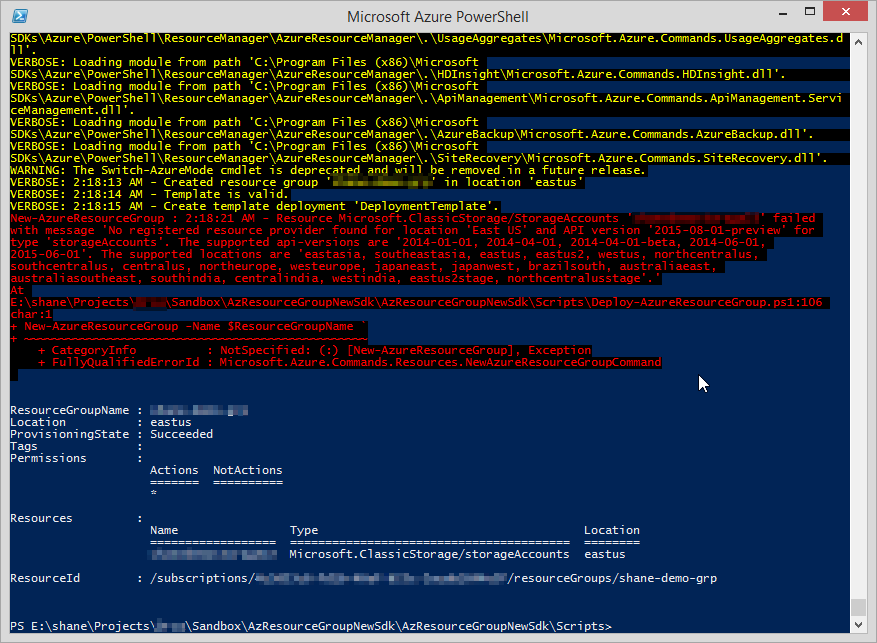Close the Microsoft Azure PowerShell window
The image size is (877, 643).
(x=845, y=12)
